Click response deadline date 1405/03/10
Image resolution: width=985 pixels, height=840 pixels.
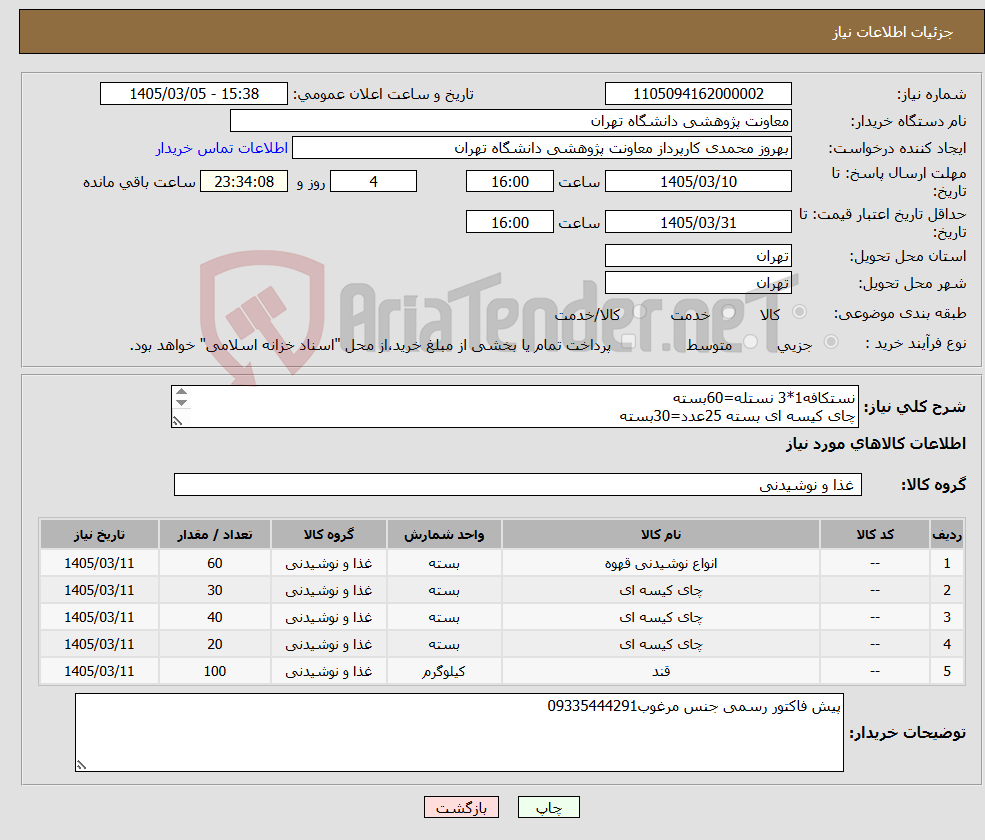[698, 182]
